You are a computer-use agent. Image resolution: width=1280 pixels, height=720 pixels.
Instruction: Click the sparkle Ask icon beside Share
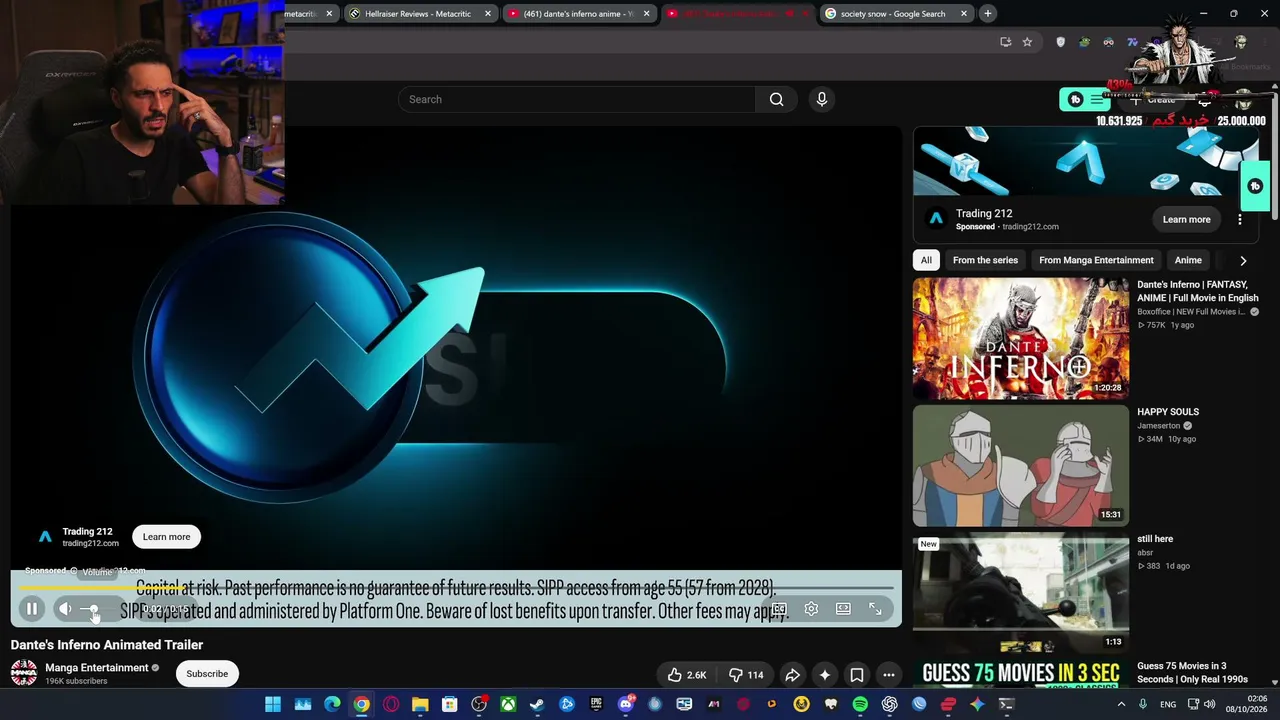pos(824,675)
